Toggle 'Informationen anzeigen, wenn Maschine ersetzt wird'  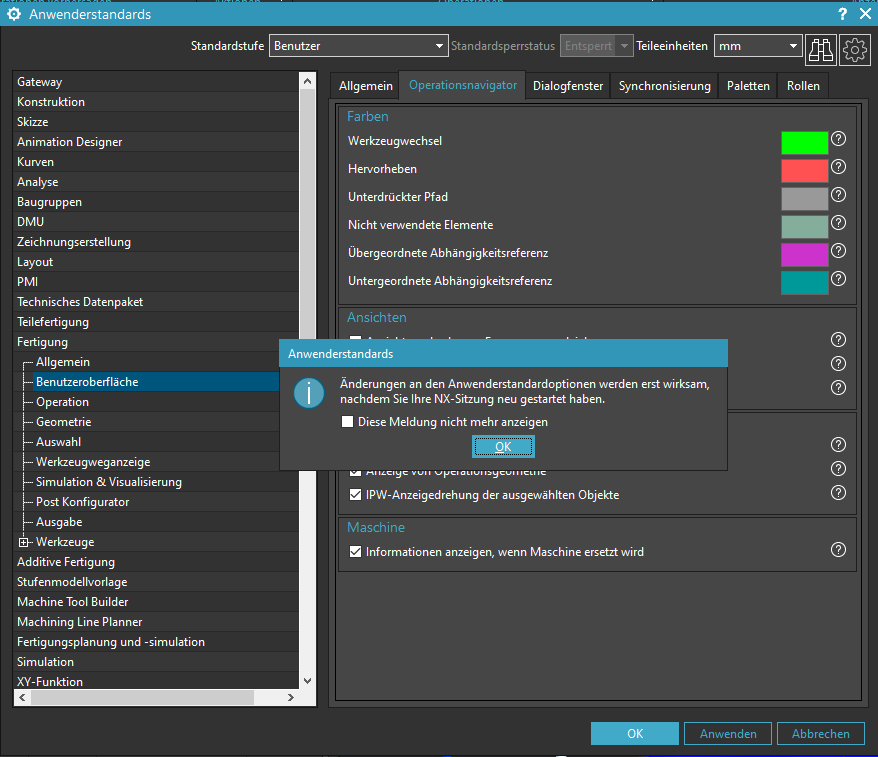click(x=355, y=552)
